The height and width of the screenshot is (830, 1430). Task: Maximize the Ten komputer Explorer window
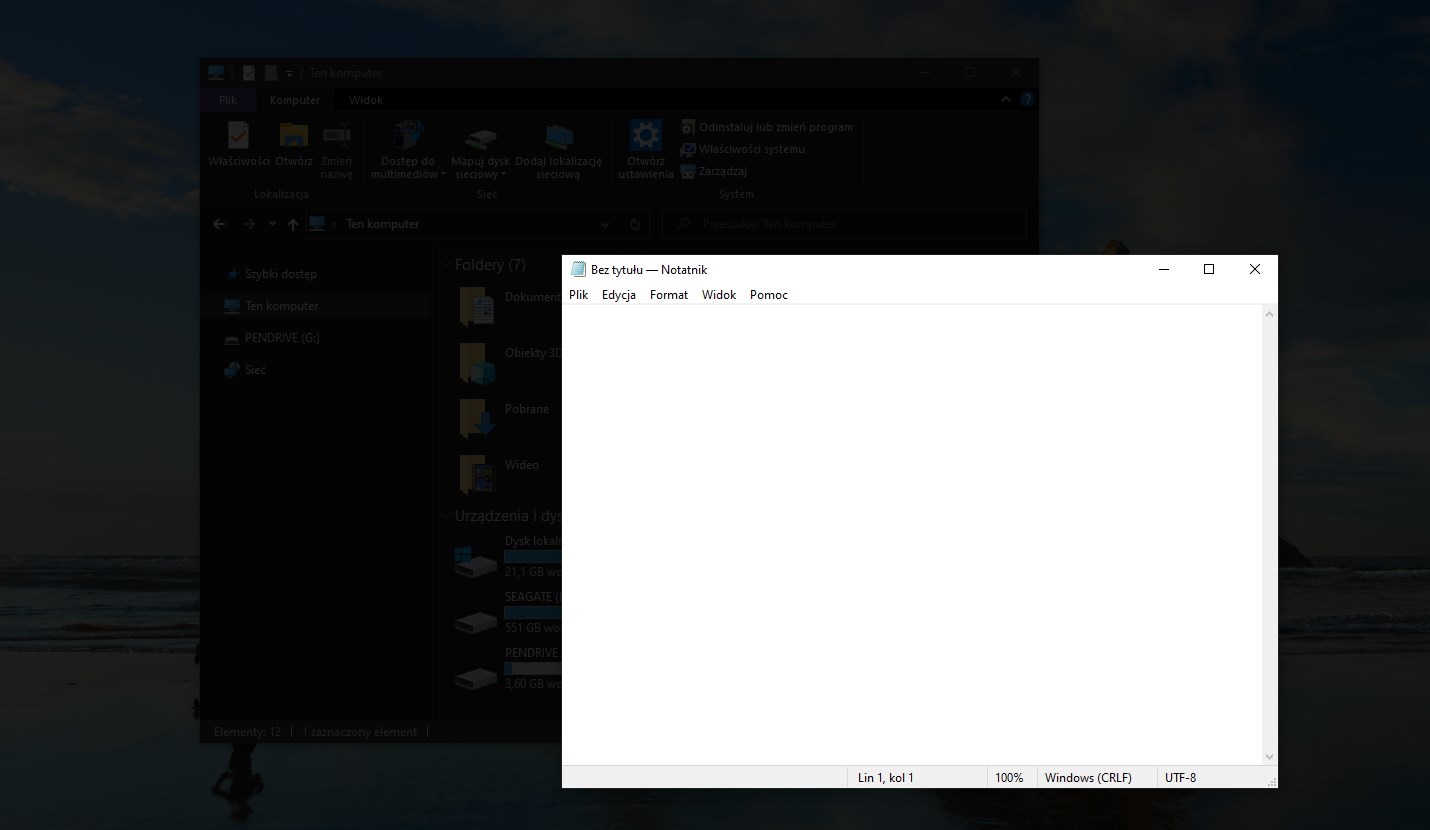click(970, 72)
